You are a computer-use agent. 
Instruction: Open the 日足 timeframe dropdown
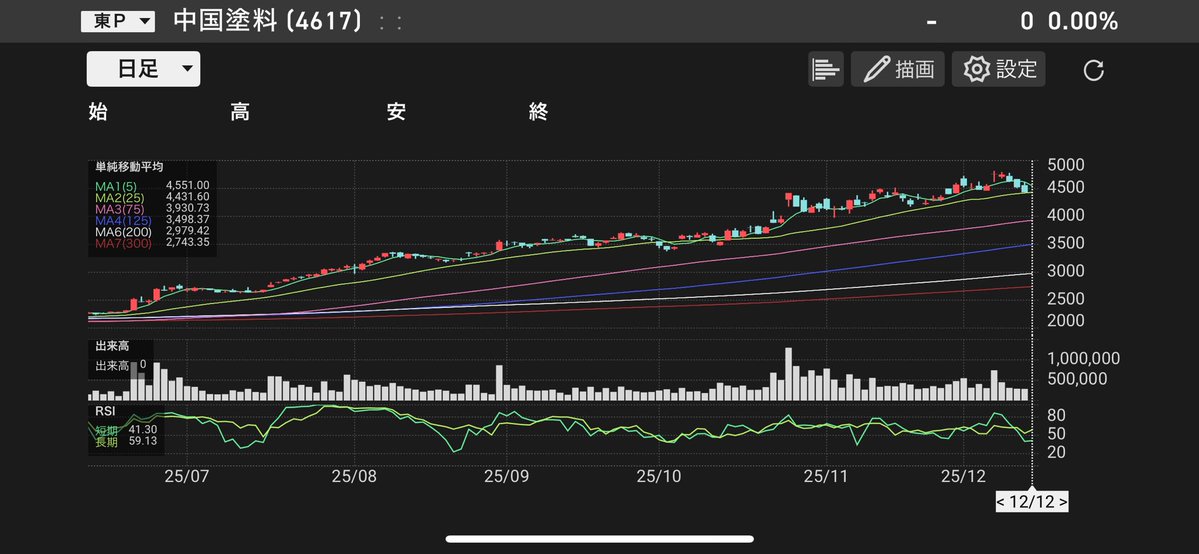144,69
